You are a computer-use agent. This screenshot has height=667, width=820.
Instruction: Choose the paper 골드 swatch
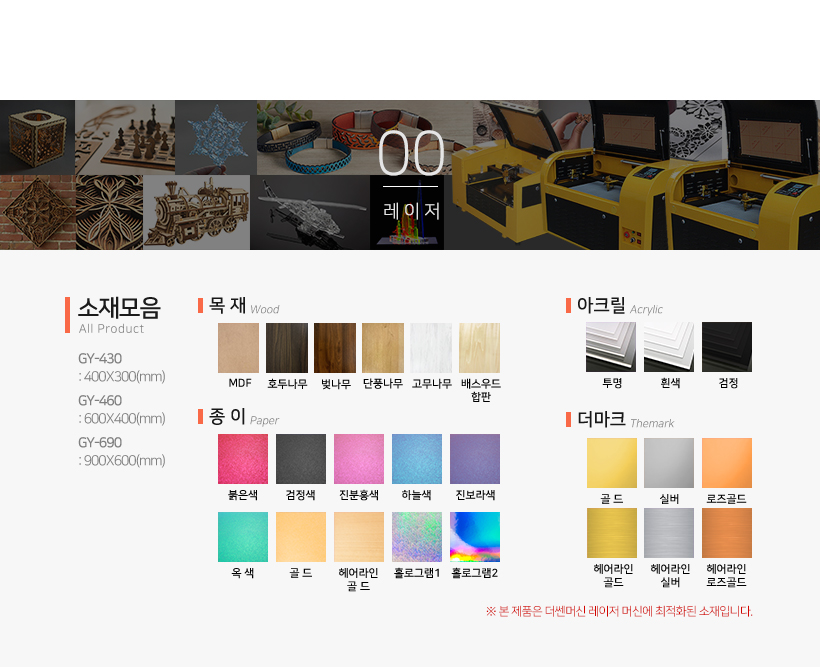(301, 537)
